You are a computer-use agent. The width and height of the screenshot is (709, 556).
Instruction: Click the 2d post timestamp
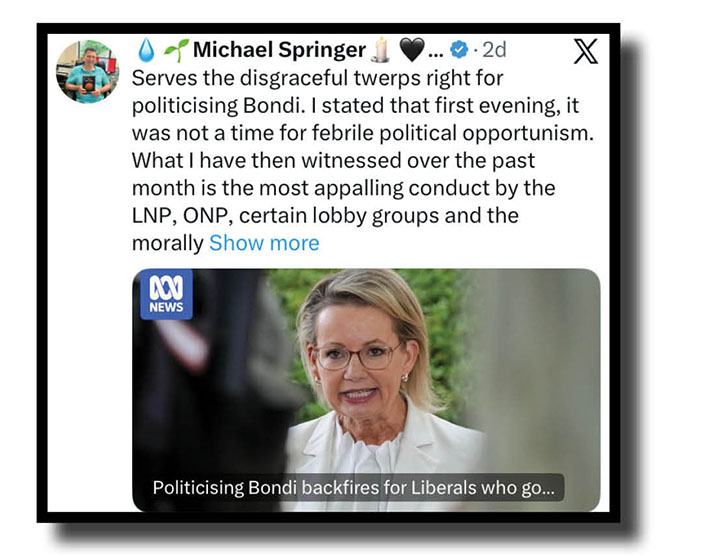tap(494, 49)
